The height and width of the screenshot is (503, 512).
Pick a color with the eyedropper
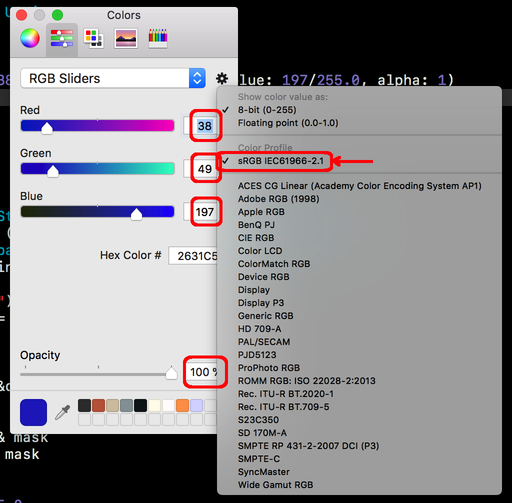tap(63, 412)
